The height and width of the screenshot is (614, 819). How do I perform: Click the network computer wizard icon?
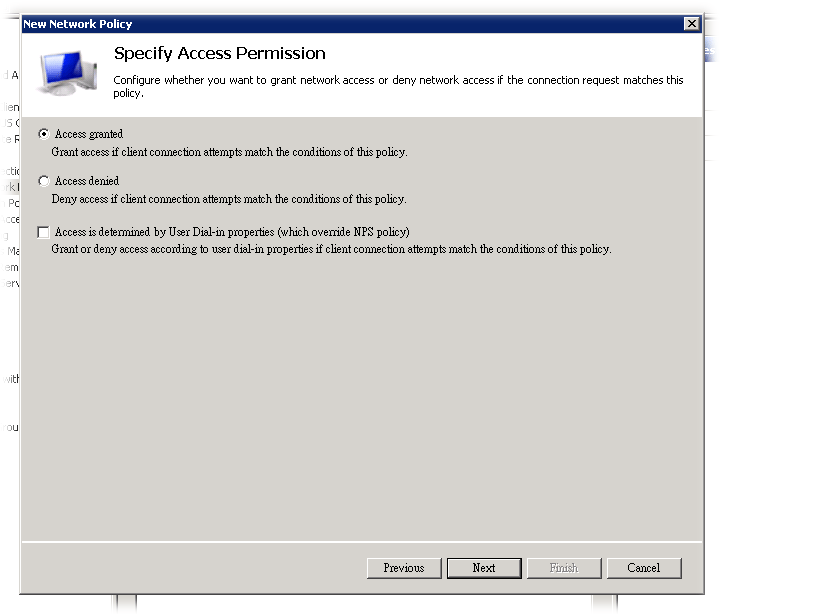[68, 75]
